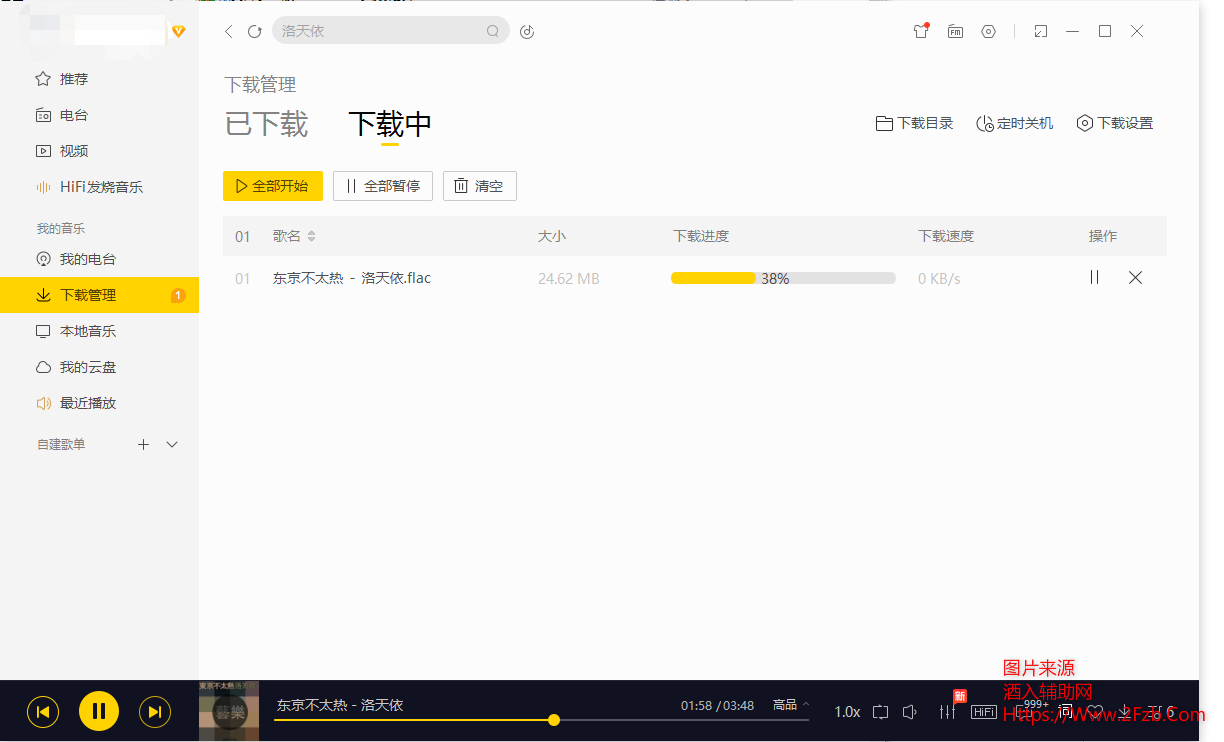Mute the volume with the speaker icon

click(x=910, y=712)
